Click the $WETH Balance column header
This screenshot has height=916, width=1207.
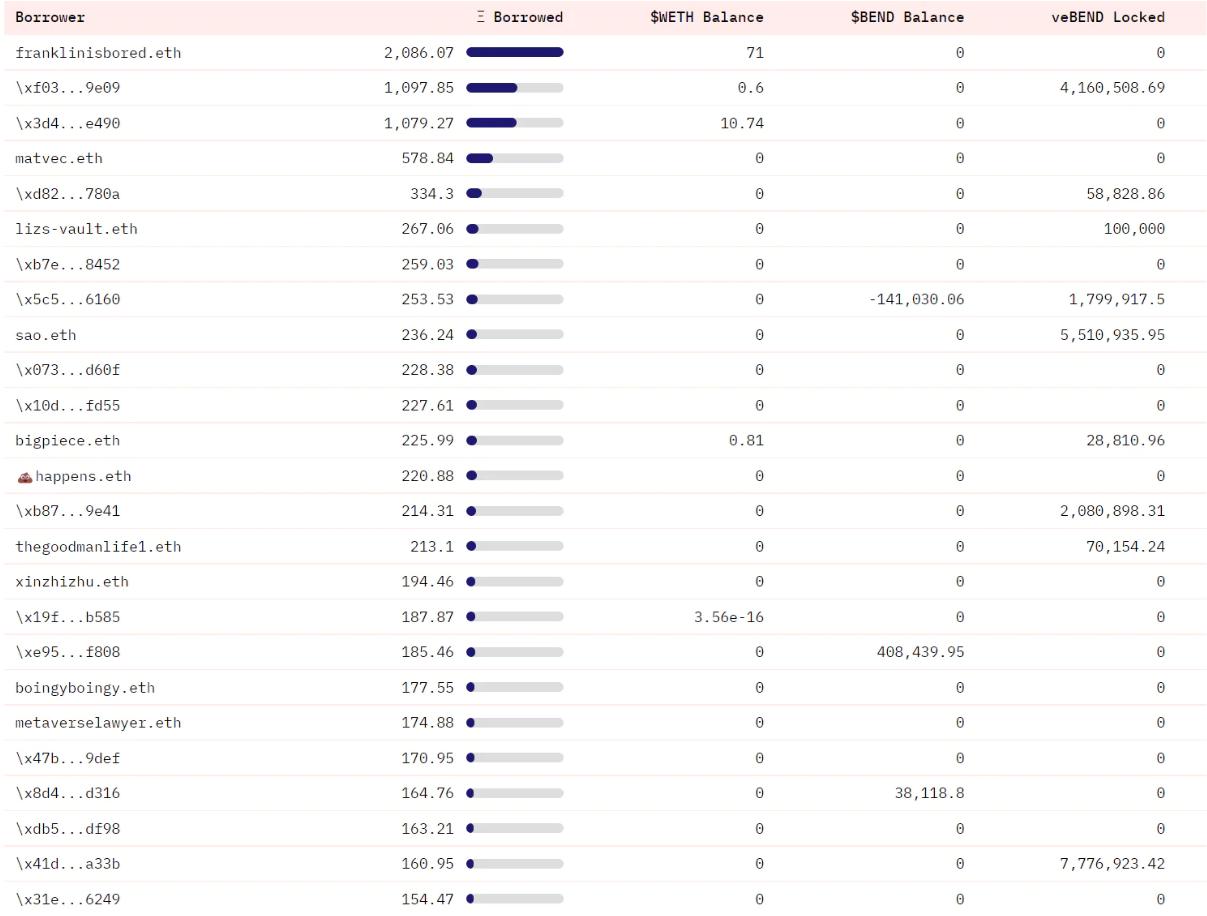coord(706,17)
